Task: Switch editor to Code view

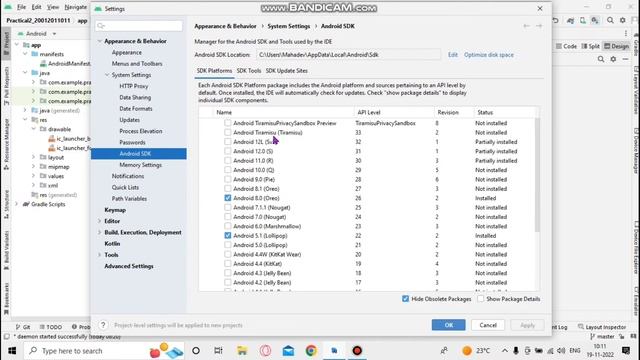Action: pos(567,46)
